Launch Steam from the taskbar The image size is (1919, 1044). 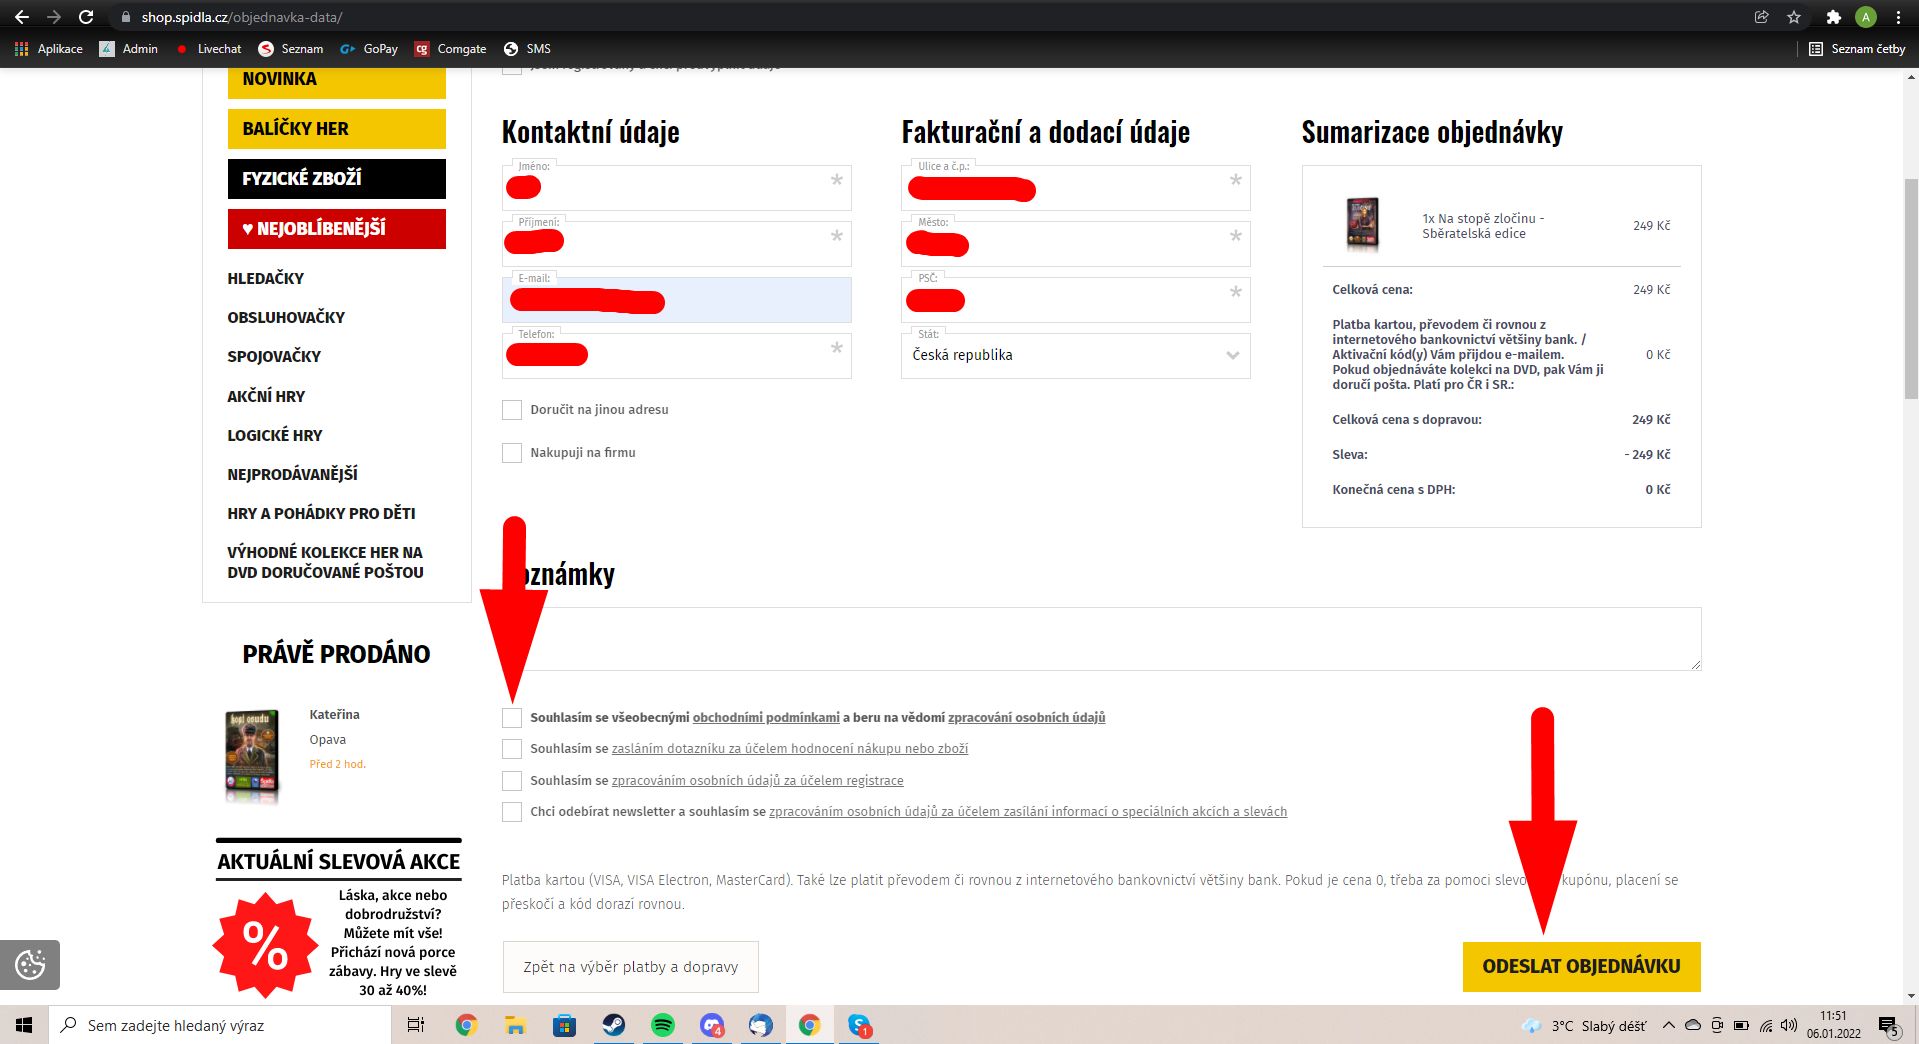pos(613,1025)
